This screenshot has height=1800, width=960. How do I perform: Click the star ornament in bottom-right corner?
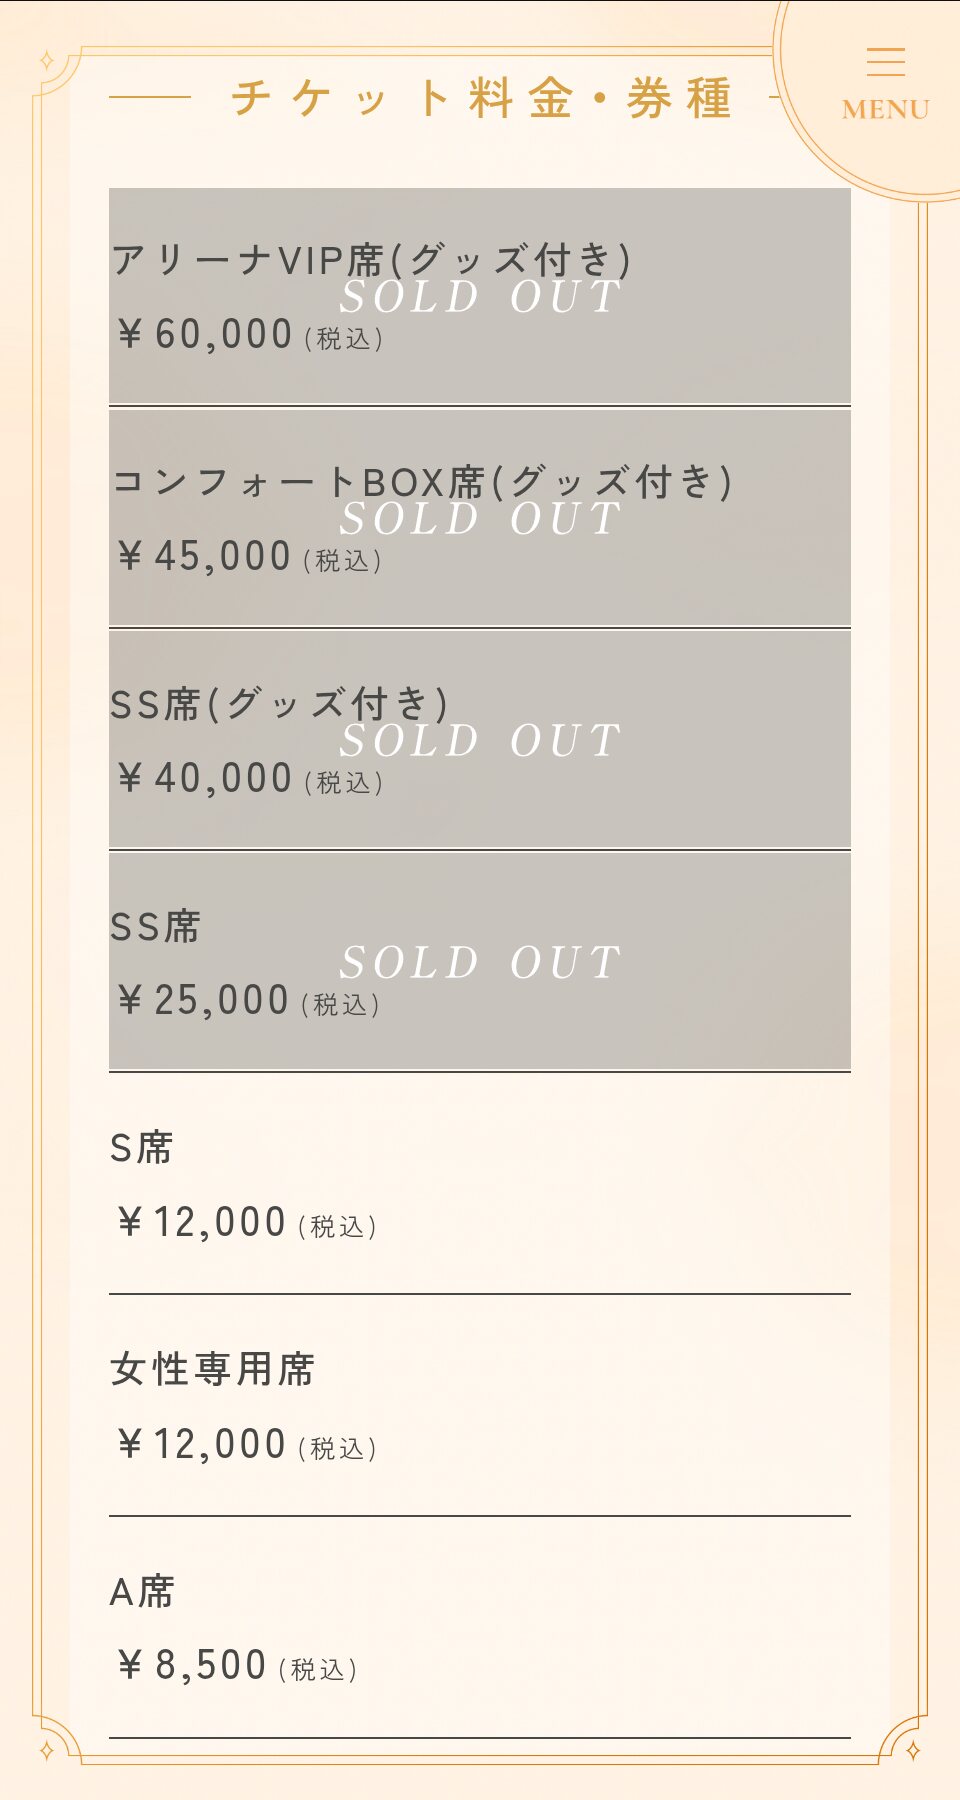(913, 1750)
